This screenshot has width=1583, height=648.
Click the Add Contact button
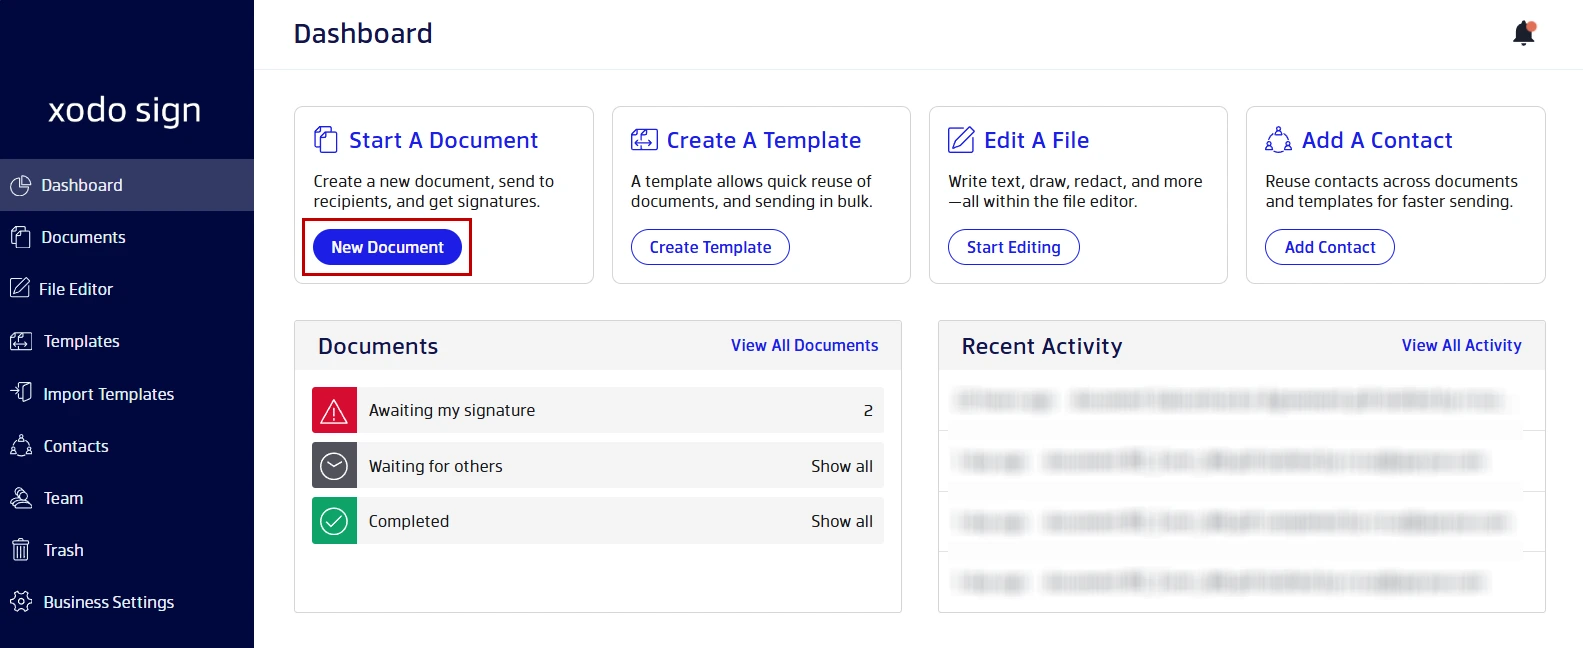coord(1329,247)
